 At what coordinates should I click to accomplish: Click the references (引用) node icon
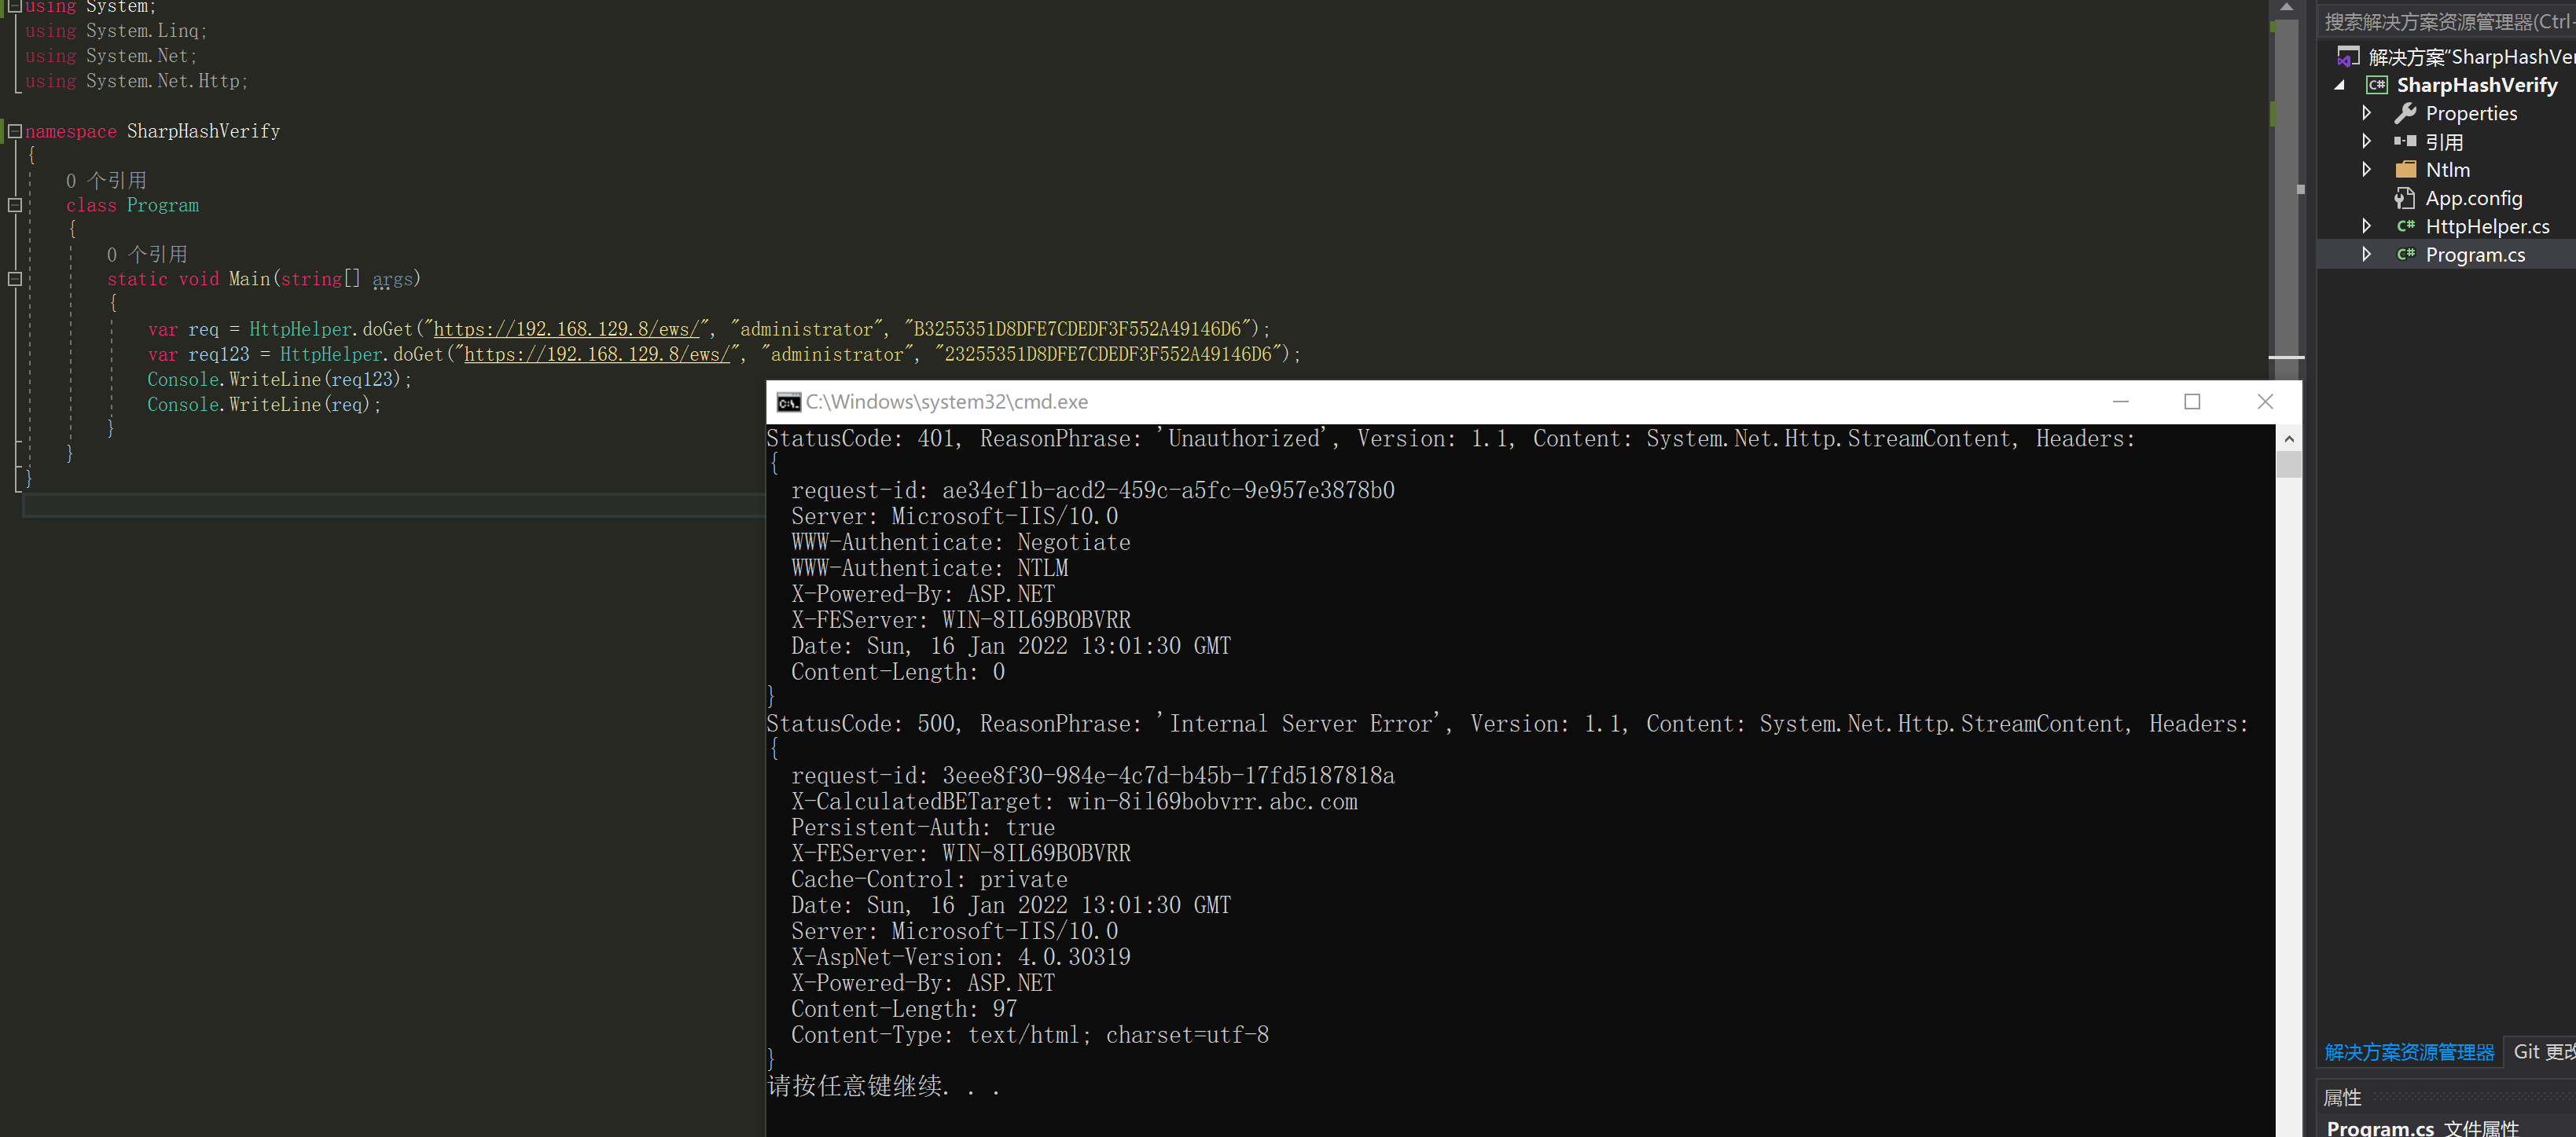2405,142
